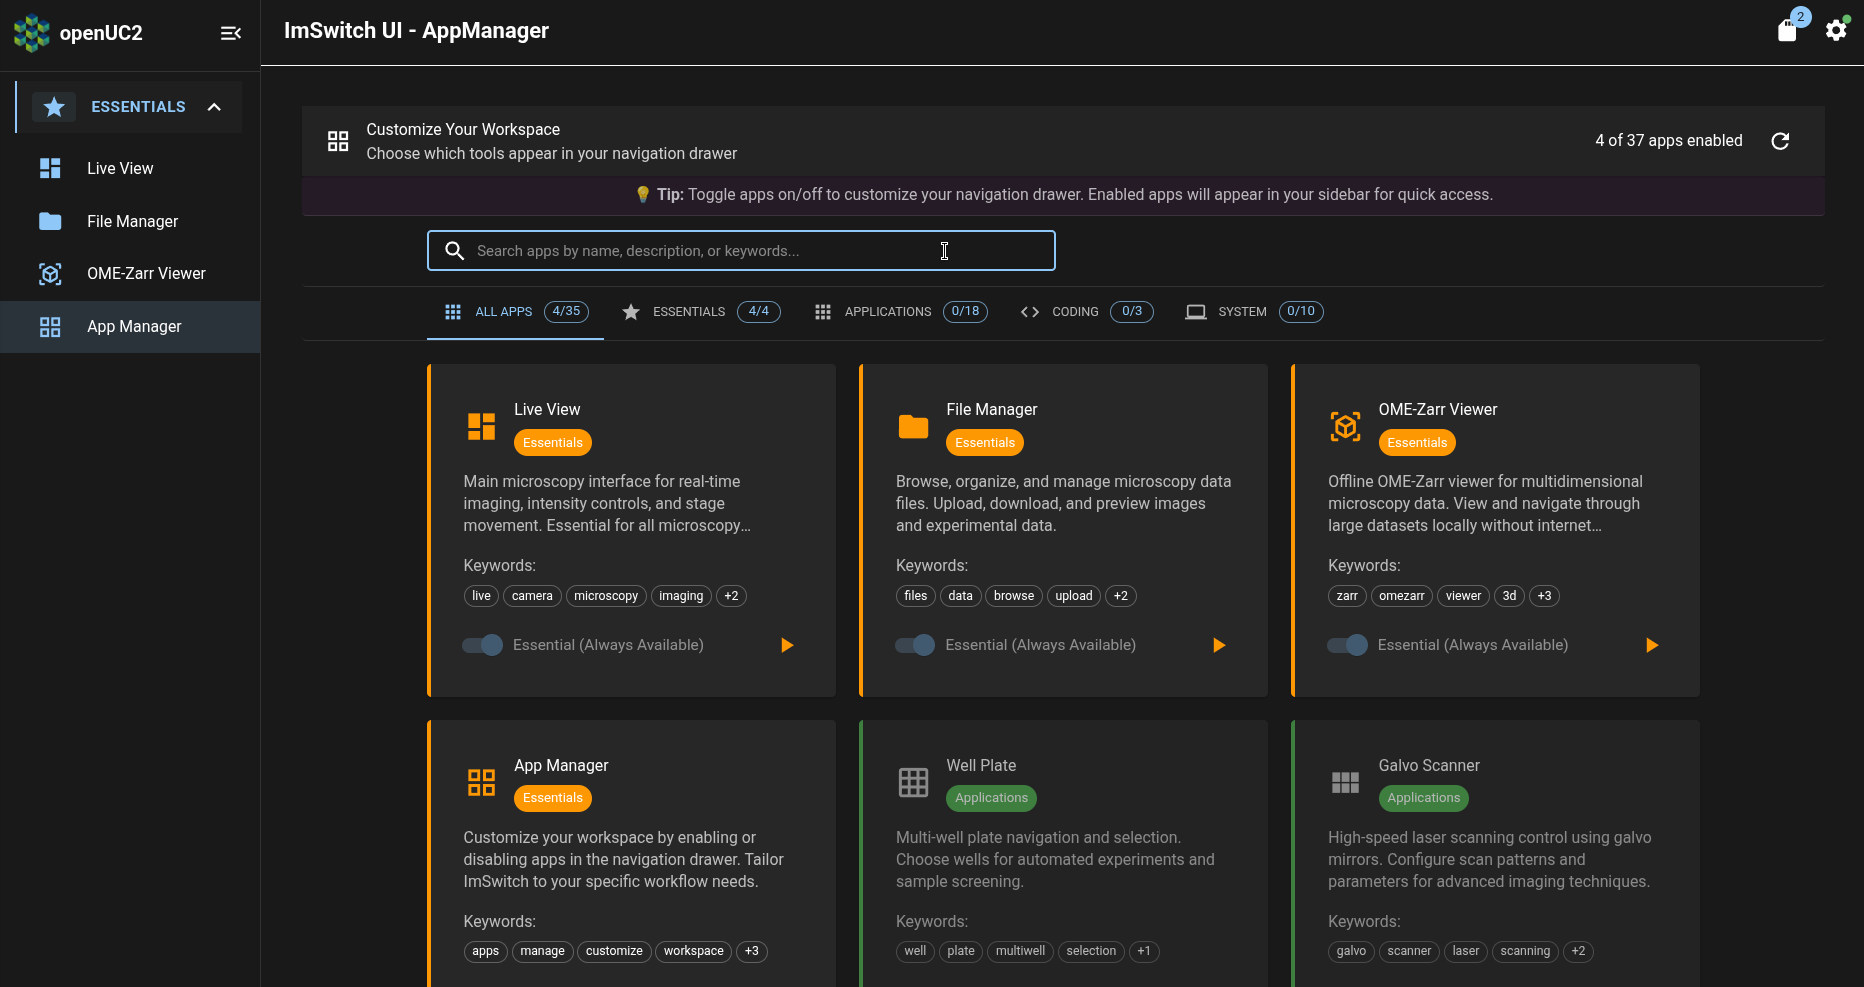Switch off the OME-Zarr Viewer toggle
The height and width of the screenshot is (987, 1864).
(1346, 645)
